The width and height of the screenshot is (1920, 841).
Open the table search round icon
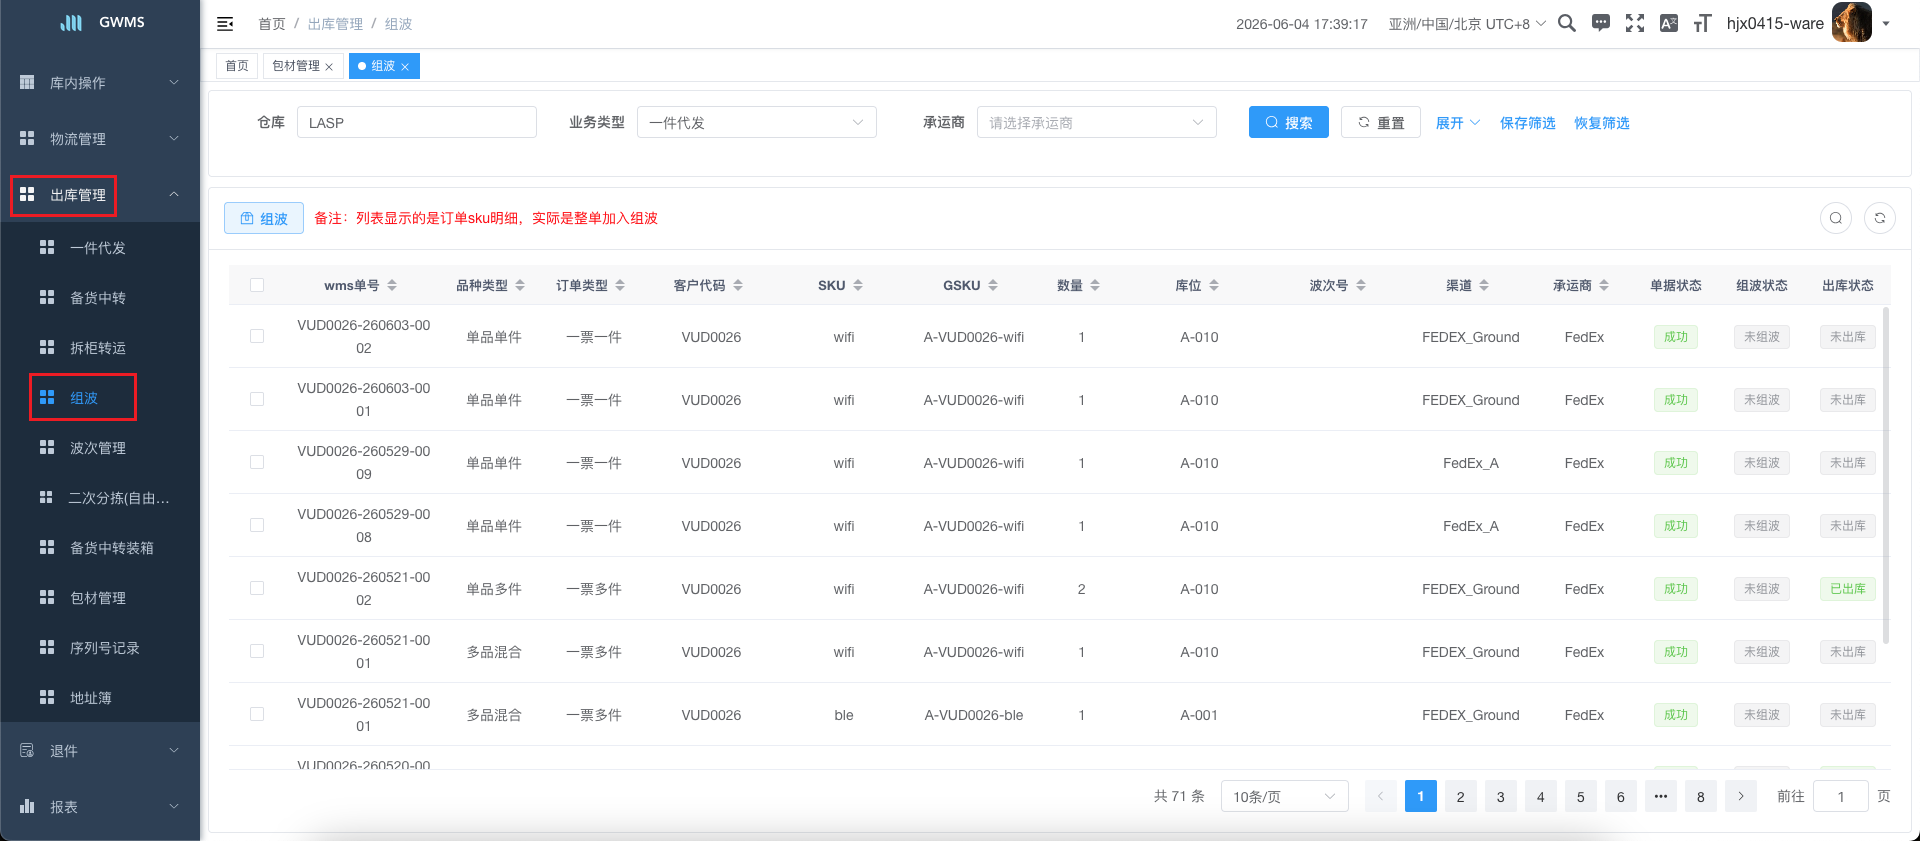(1836, 218)
